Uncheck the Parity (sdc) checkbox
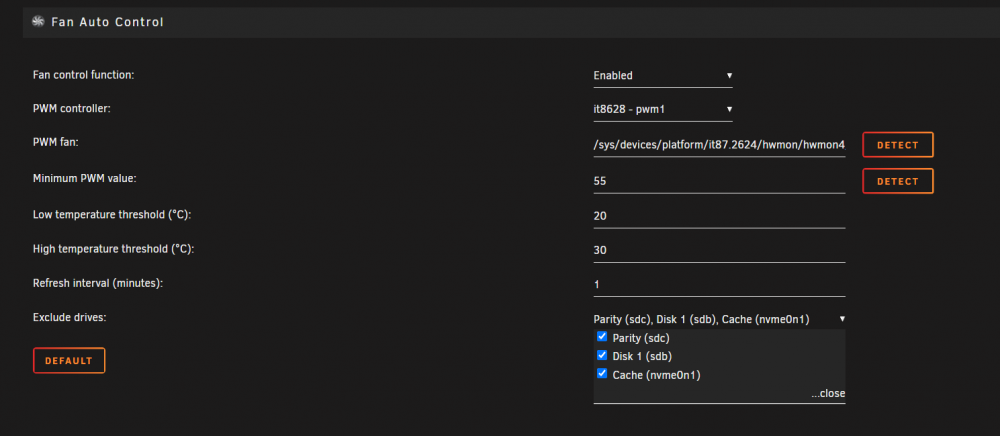The image size is (1000, 436). coord(601,337)
